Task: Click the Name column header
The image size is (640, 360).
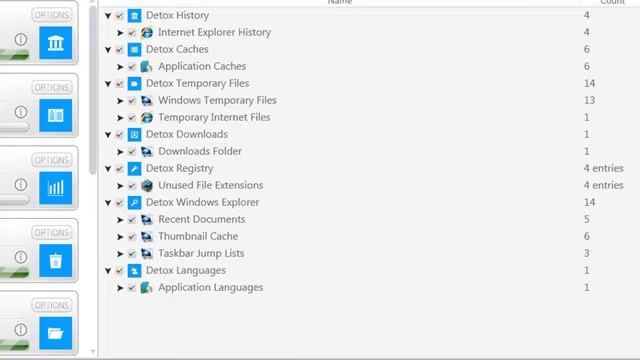Action: pos(340,2)
